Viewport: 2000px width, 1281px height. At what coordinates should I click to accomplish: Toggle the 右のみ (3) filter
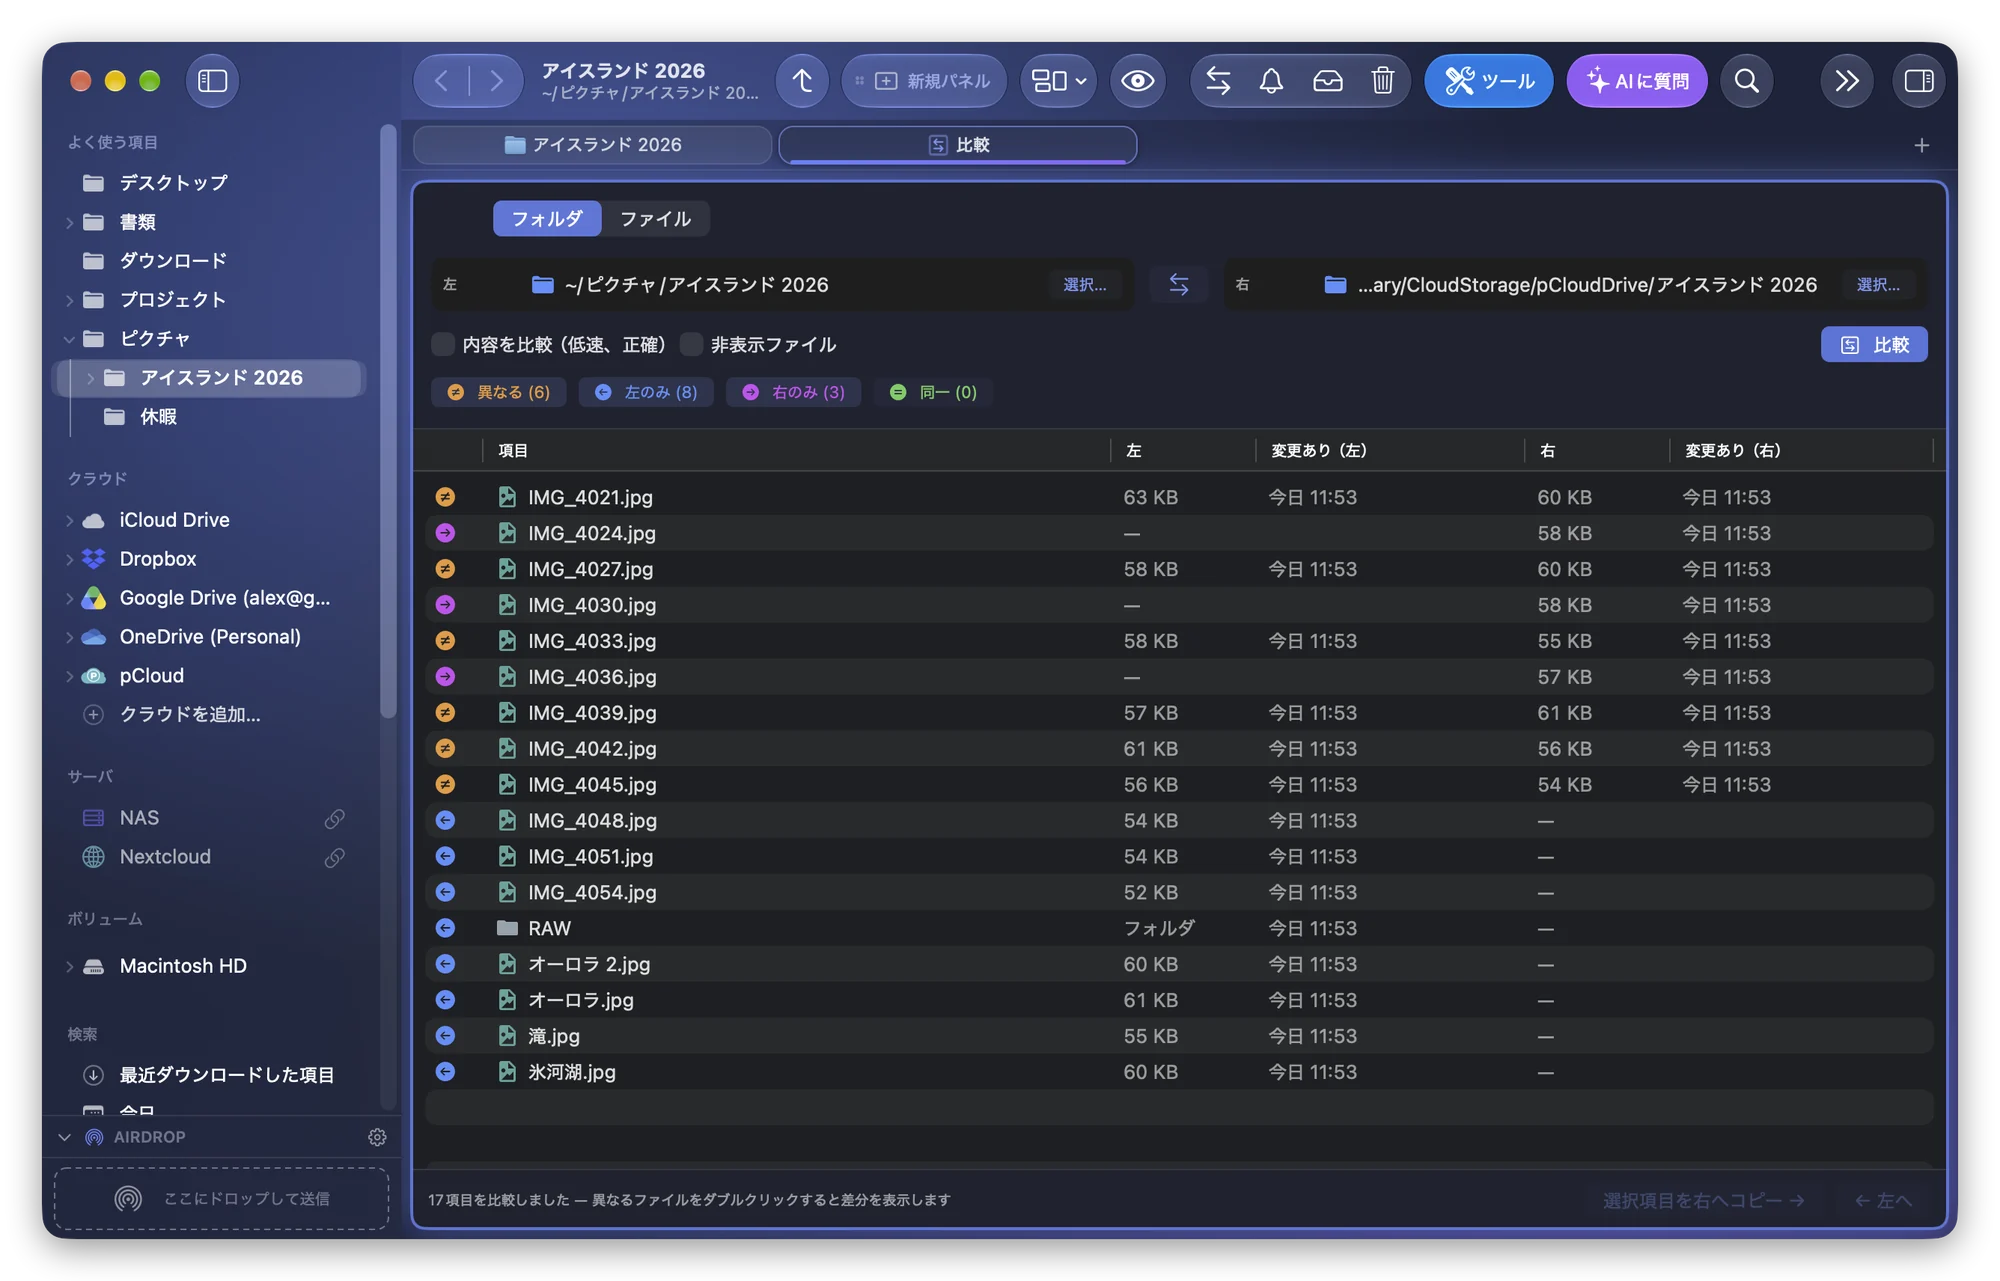(x=794, y=393)
